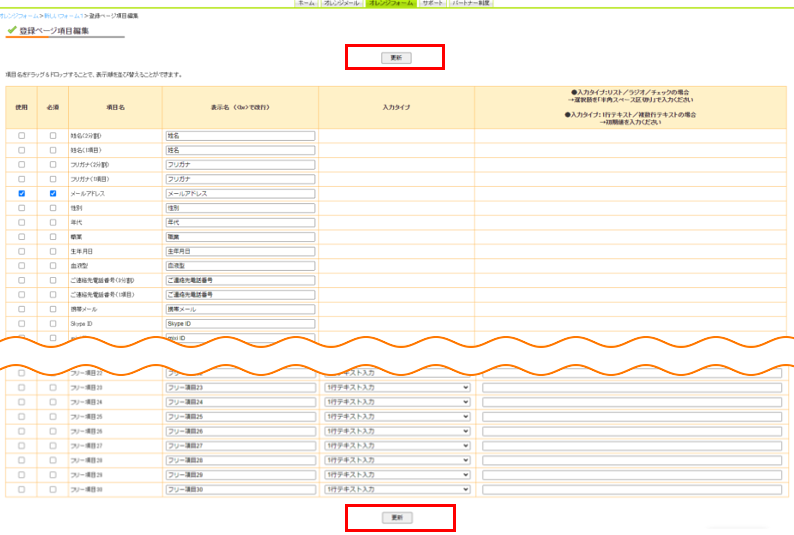Image resolution: width=794 pixels, height=535 pixels.
Task: Mark 年代 as 必須
Action: (x=53, y=222)
